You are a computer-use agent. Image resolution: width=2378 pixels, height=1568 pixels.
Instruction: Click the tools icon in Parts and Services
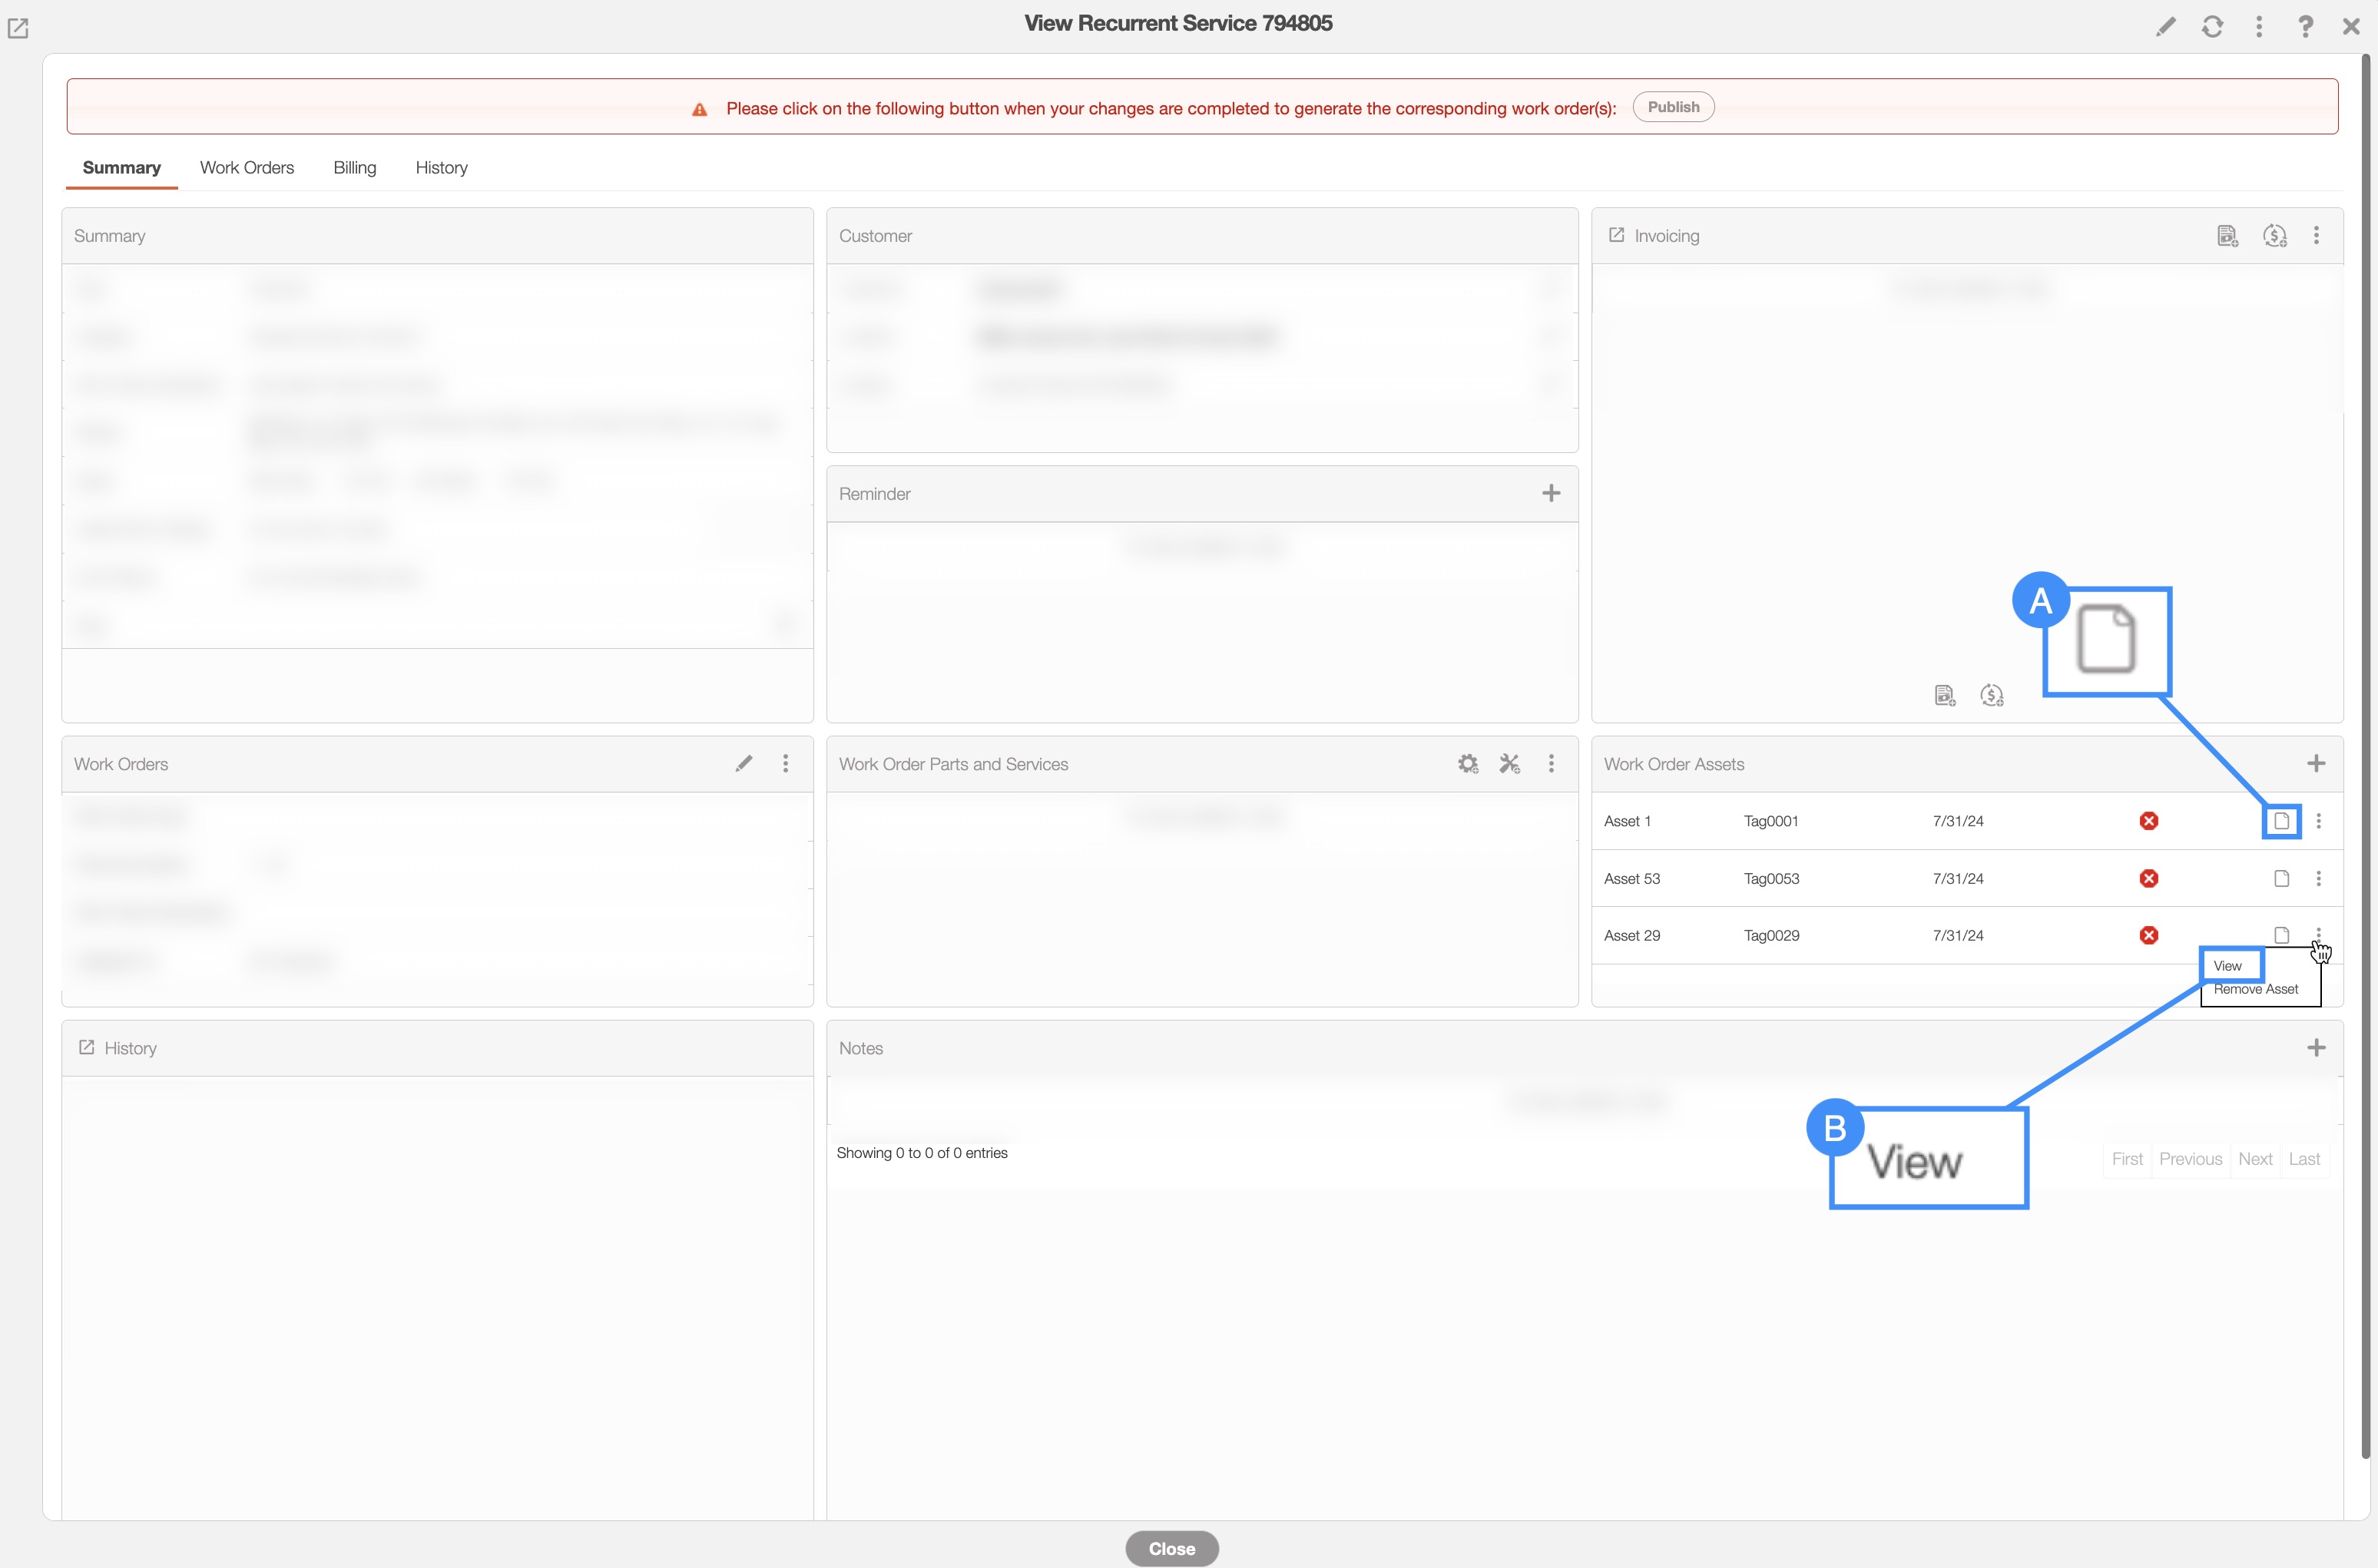[x=1509, y=764]
